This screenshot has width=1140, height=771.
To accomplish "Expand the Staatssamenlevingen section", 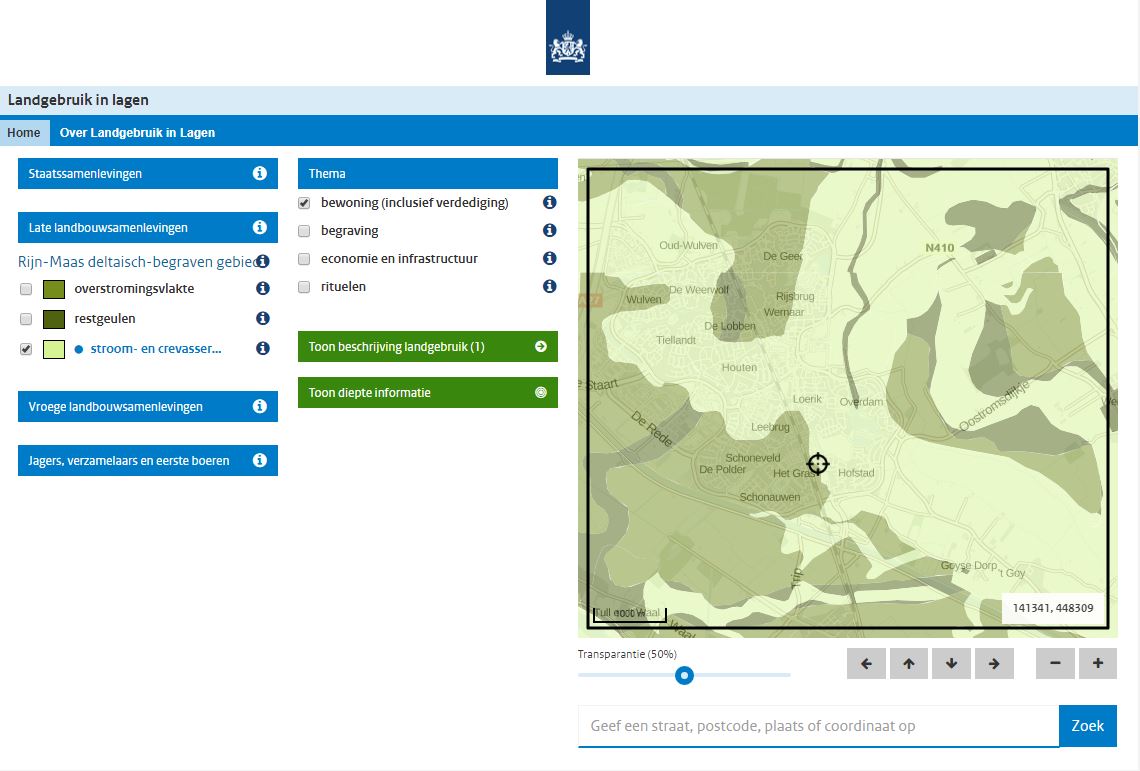I will [147, 174].
